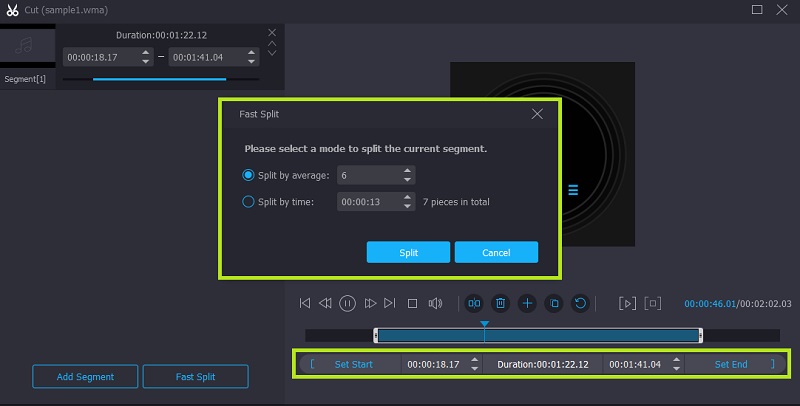Pause playback with the pause button
The width and height of the screenshot is (800, 406).
tap(347, 303)
